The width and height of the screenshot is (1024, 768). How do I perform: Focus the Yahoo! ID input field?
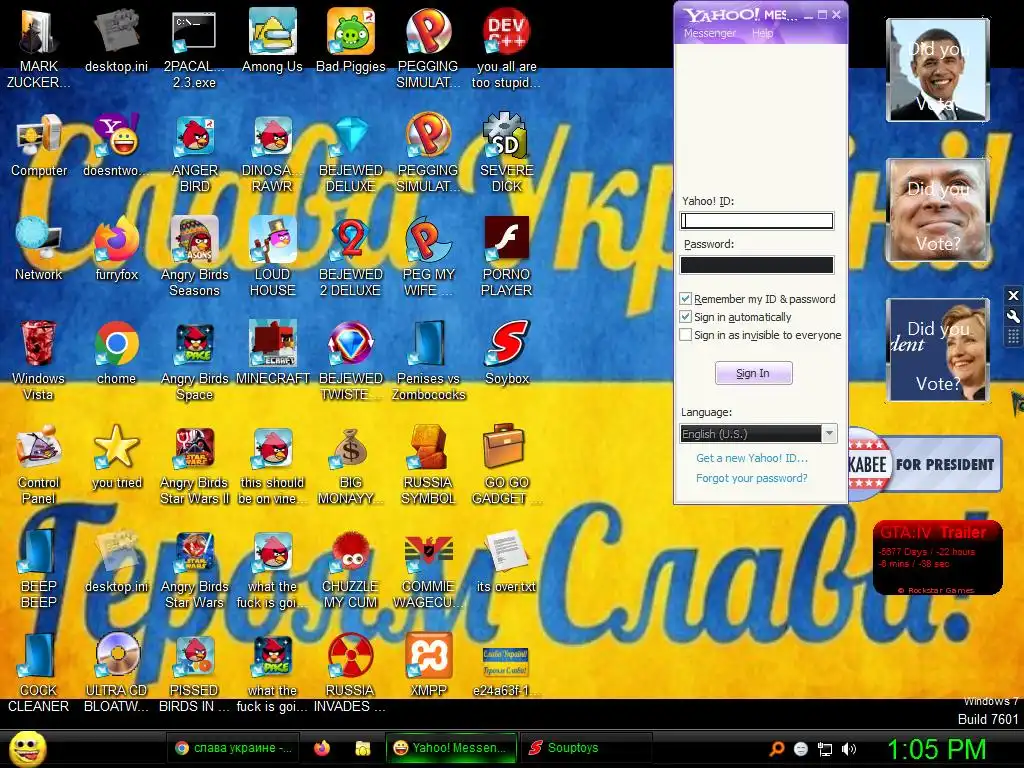(757, 221)
